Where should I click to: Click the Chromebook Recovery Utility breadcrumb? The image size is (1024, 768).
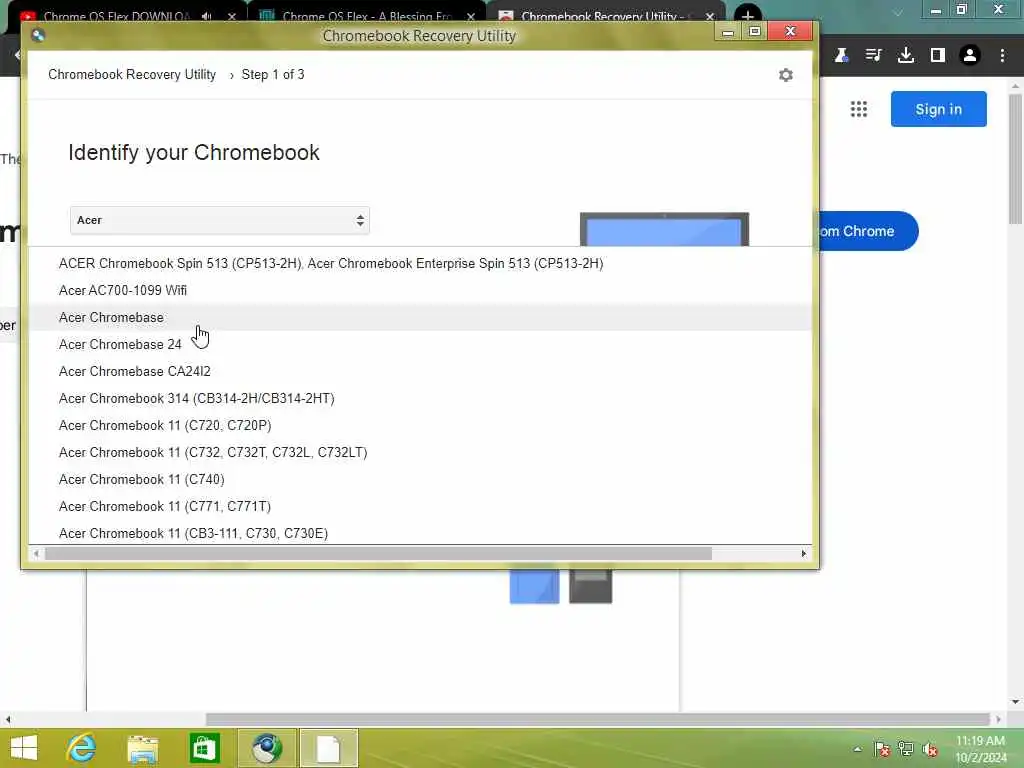pyautogui.click(x=132, y=74)
